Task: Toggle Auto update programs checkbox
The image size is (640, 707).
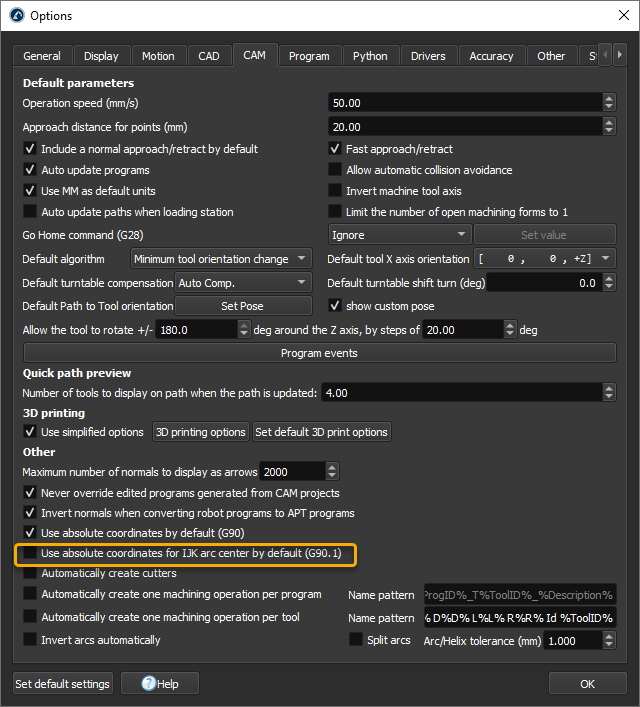Action: pos(31,170)
